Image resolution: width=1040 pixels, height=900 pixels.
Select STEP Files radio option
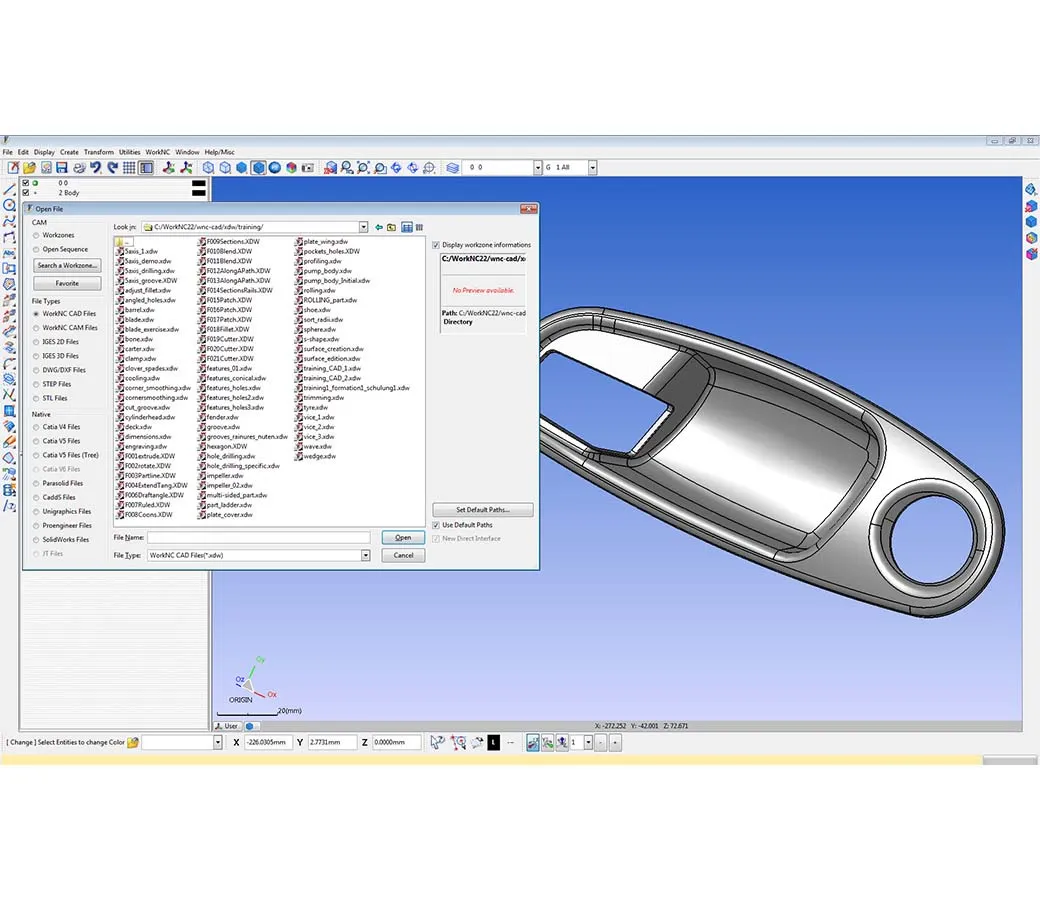click(x=36, y=385)
